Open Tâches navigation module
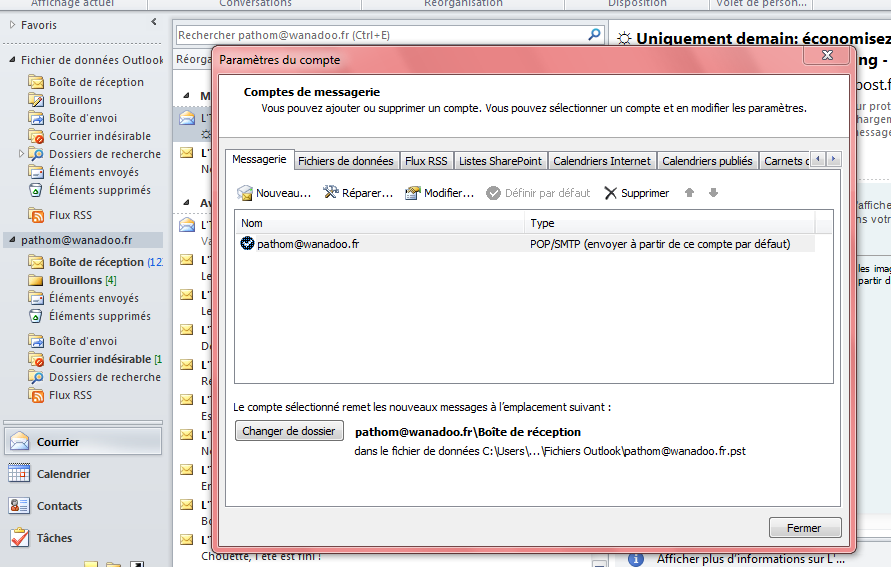 click(x=83, y=537)
